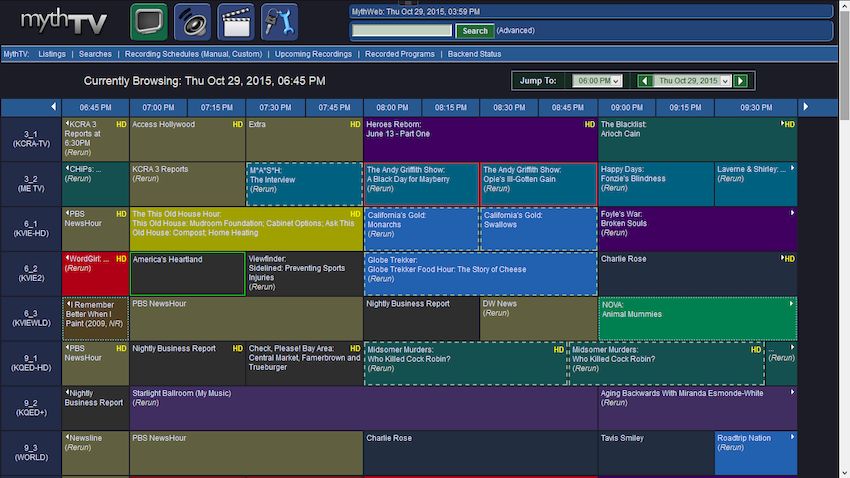Select the 08:00 PM time header

click(392, 107)
